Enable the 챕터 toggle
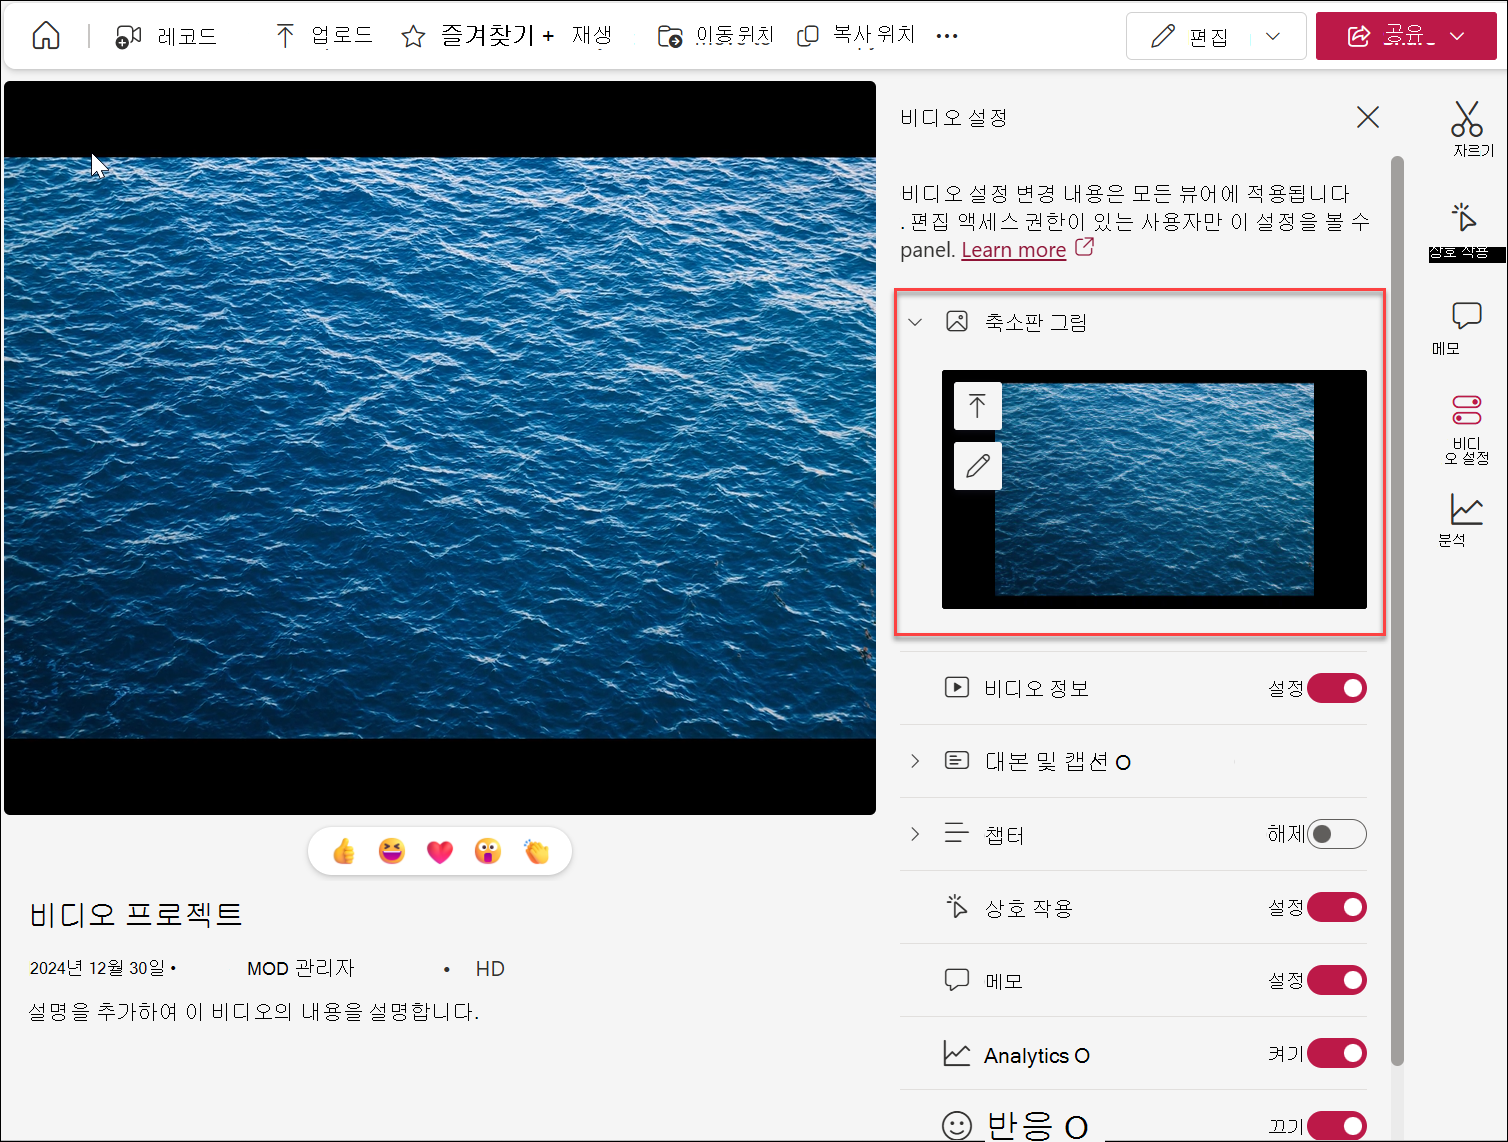Viewport: 1508px width, 1142px height. 1337,834
